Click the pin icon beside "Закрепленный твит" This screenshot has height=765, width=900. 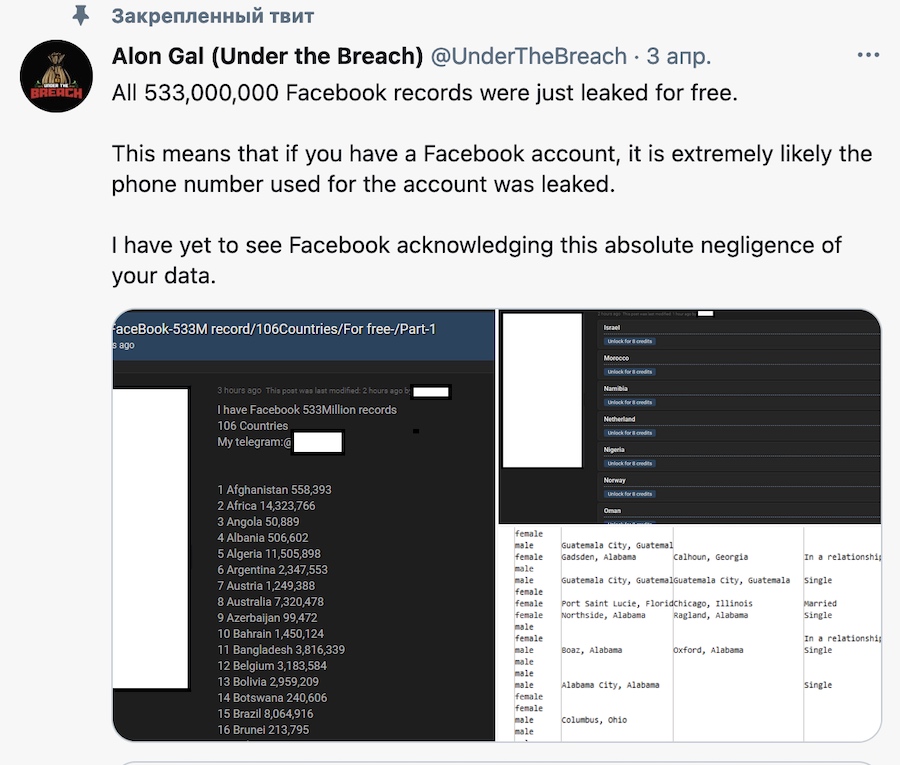pos(82,16)
